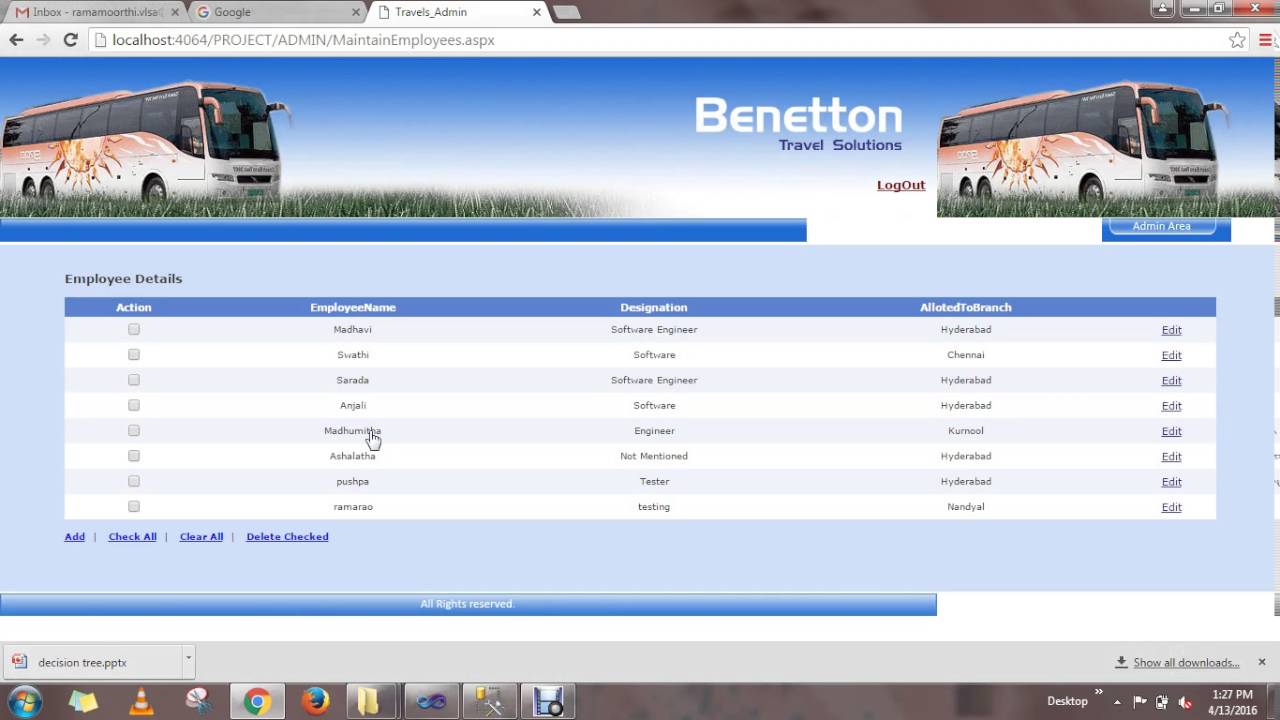Image resolution: width=1280 pixels, height=720 pixels.
Task: Check the checkbox for Madhavi
Action: click(134, 329)
